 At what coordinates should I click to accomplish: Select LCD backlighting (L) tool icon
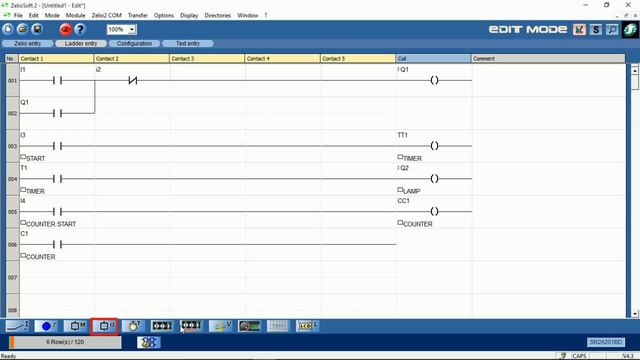307,326
